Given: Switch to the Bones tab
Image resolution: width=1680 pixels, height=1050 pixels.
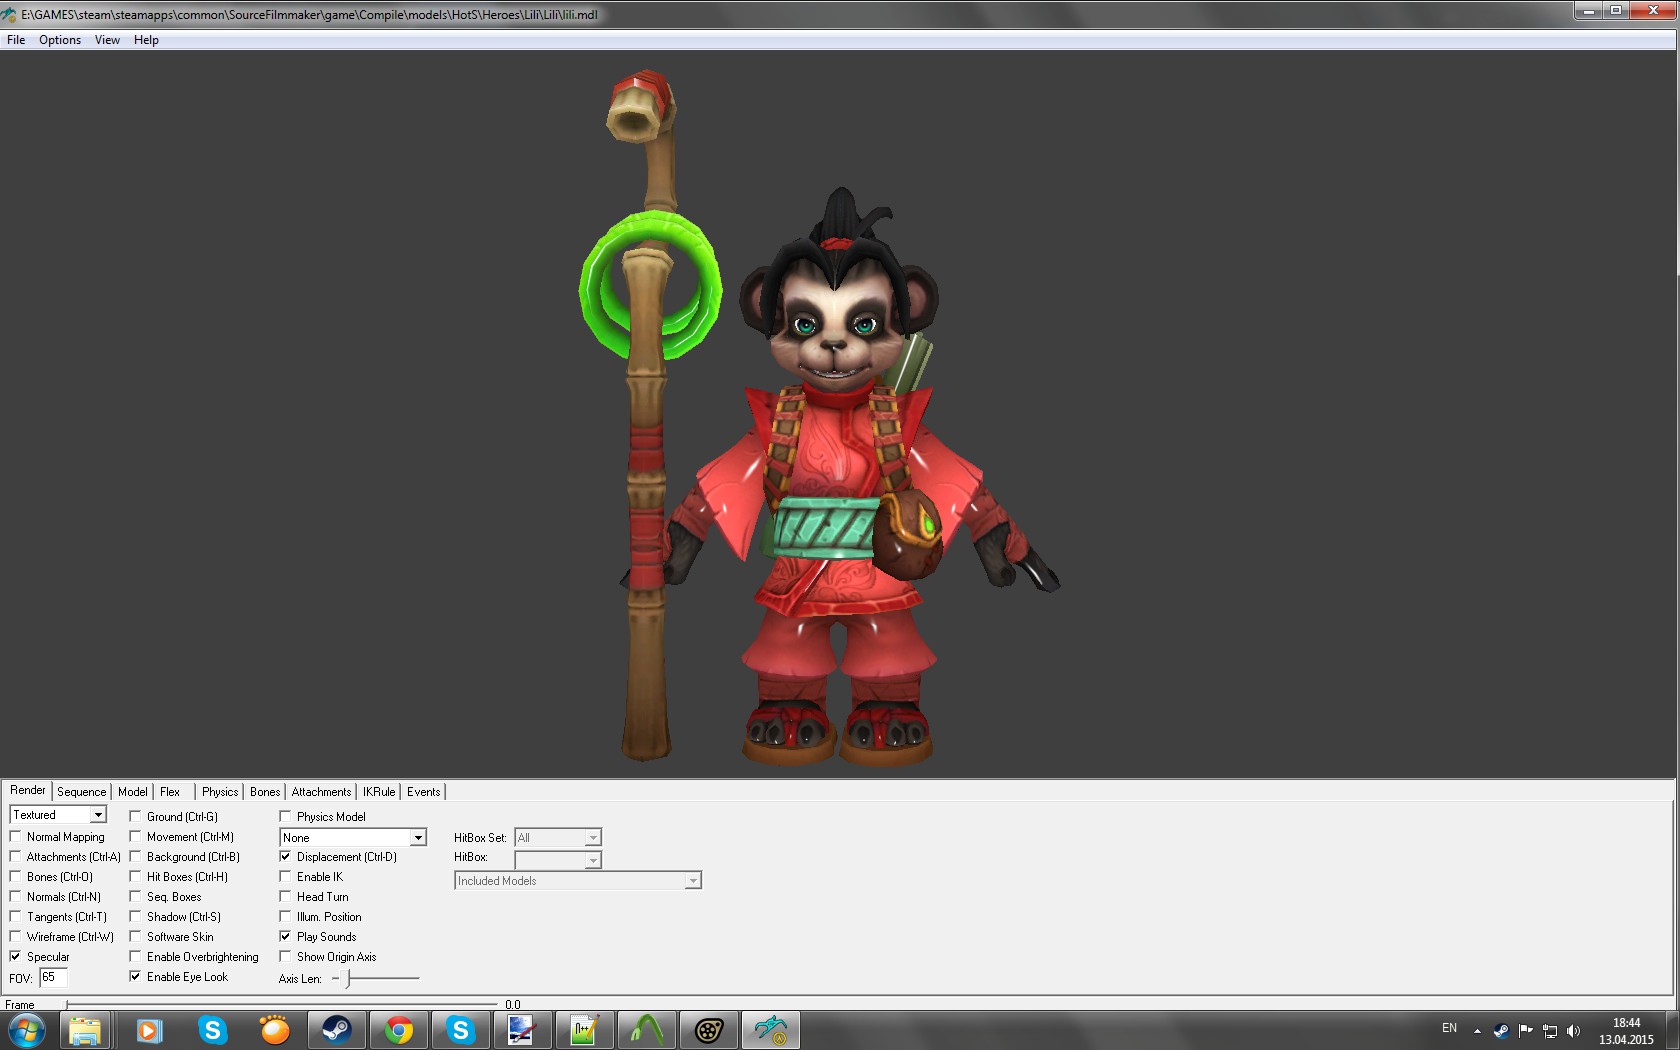Looking at the screenshot, I should [265, 792].
